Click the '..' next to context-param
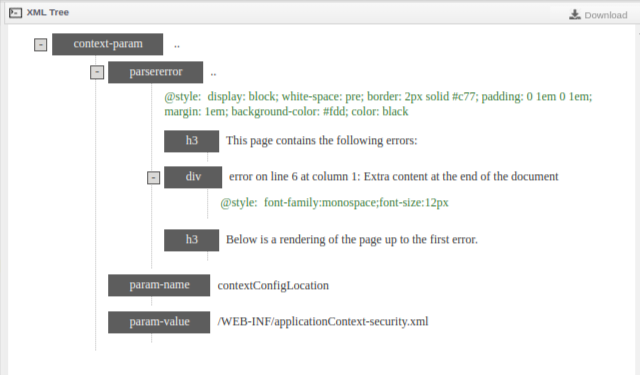This screenshot has width=640, height=375. pos(177,46)
